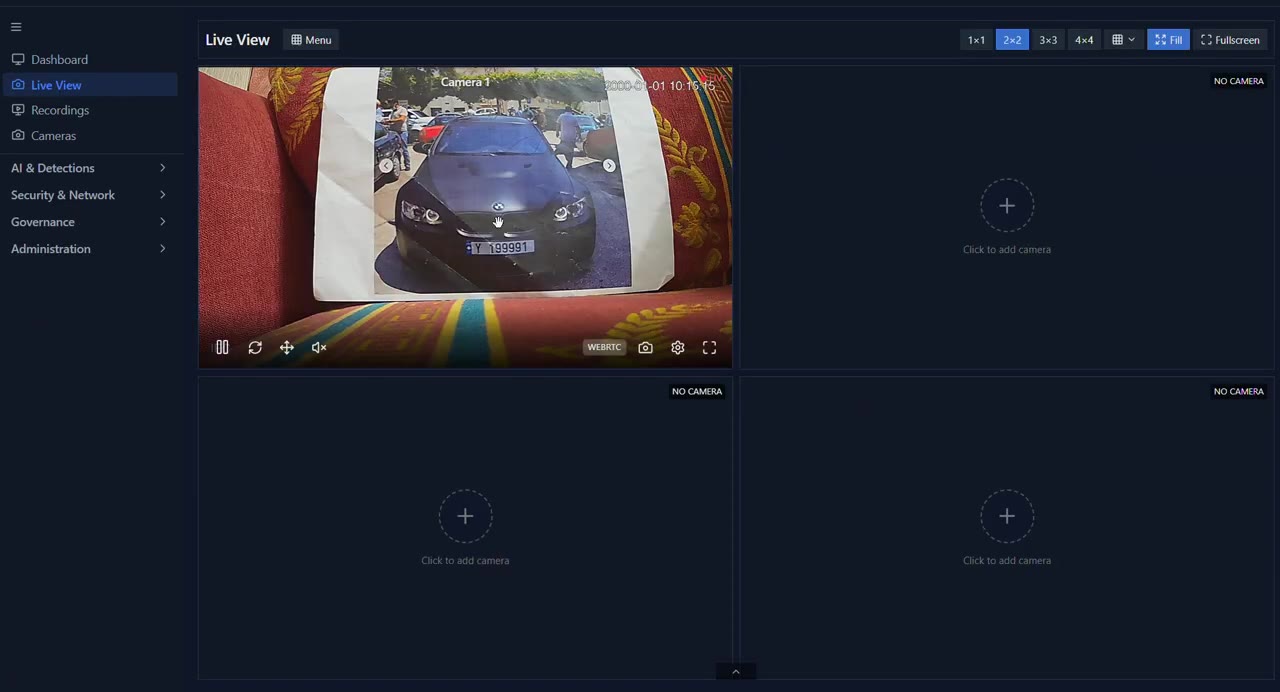Click the Camera 1 title label
The image size is (1280, 692).
pyautogui.click(x=465, y=82)
